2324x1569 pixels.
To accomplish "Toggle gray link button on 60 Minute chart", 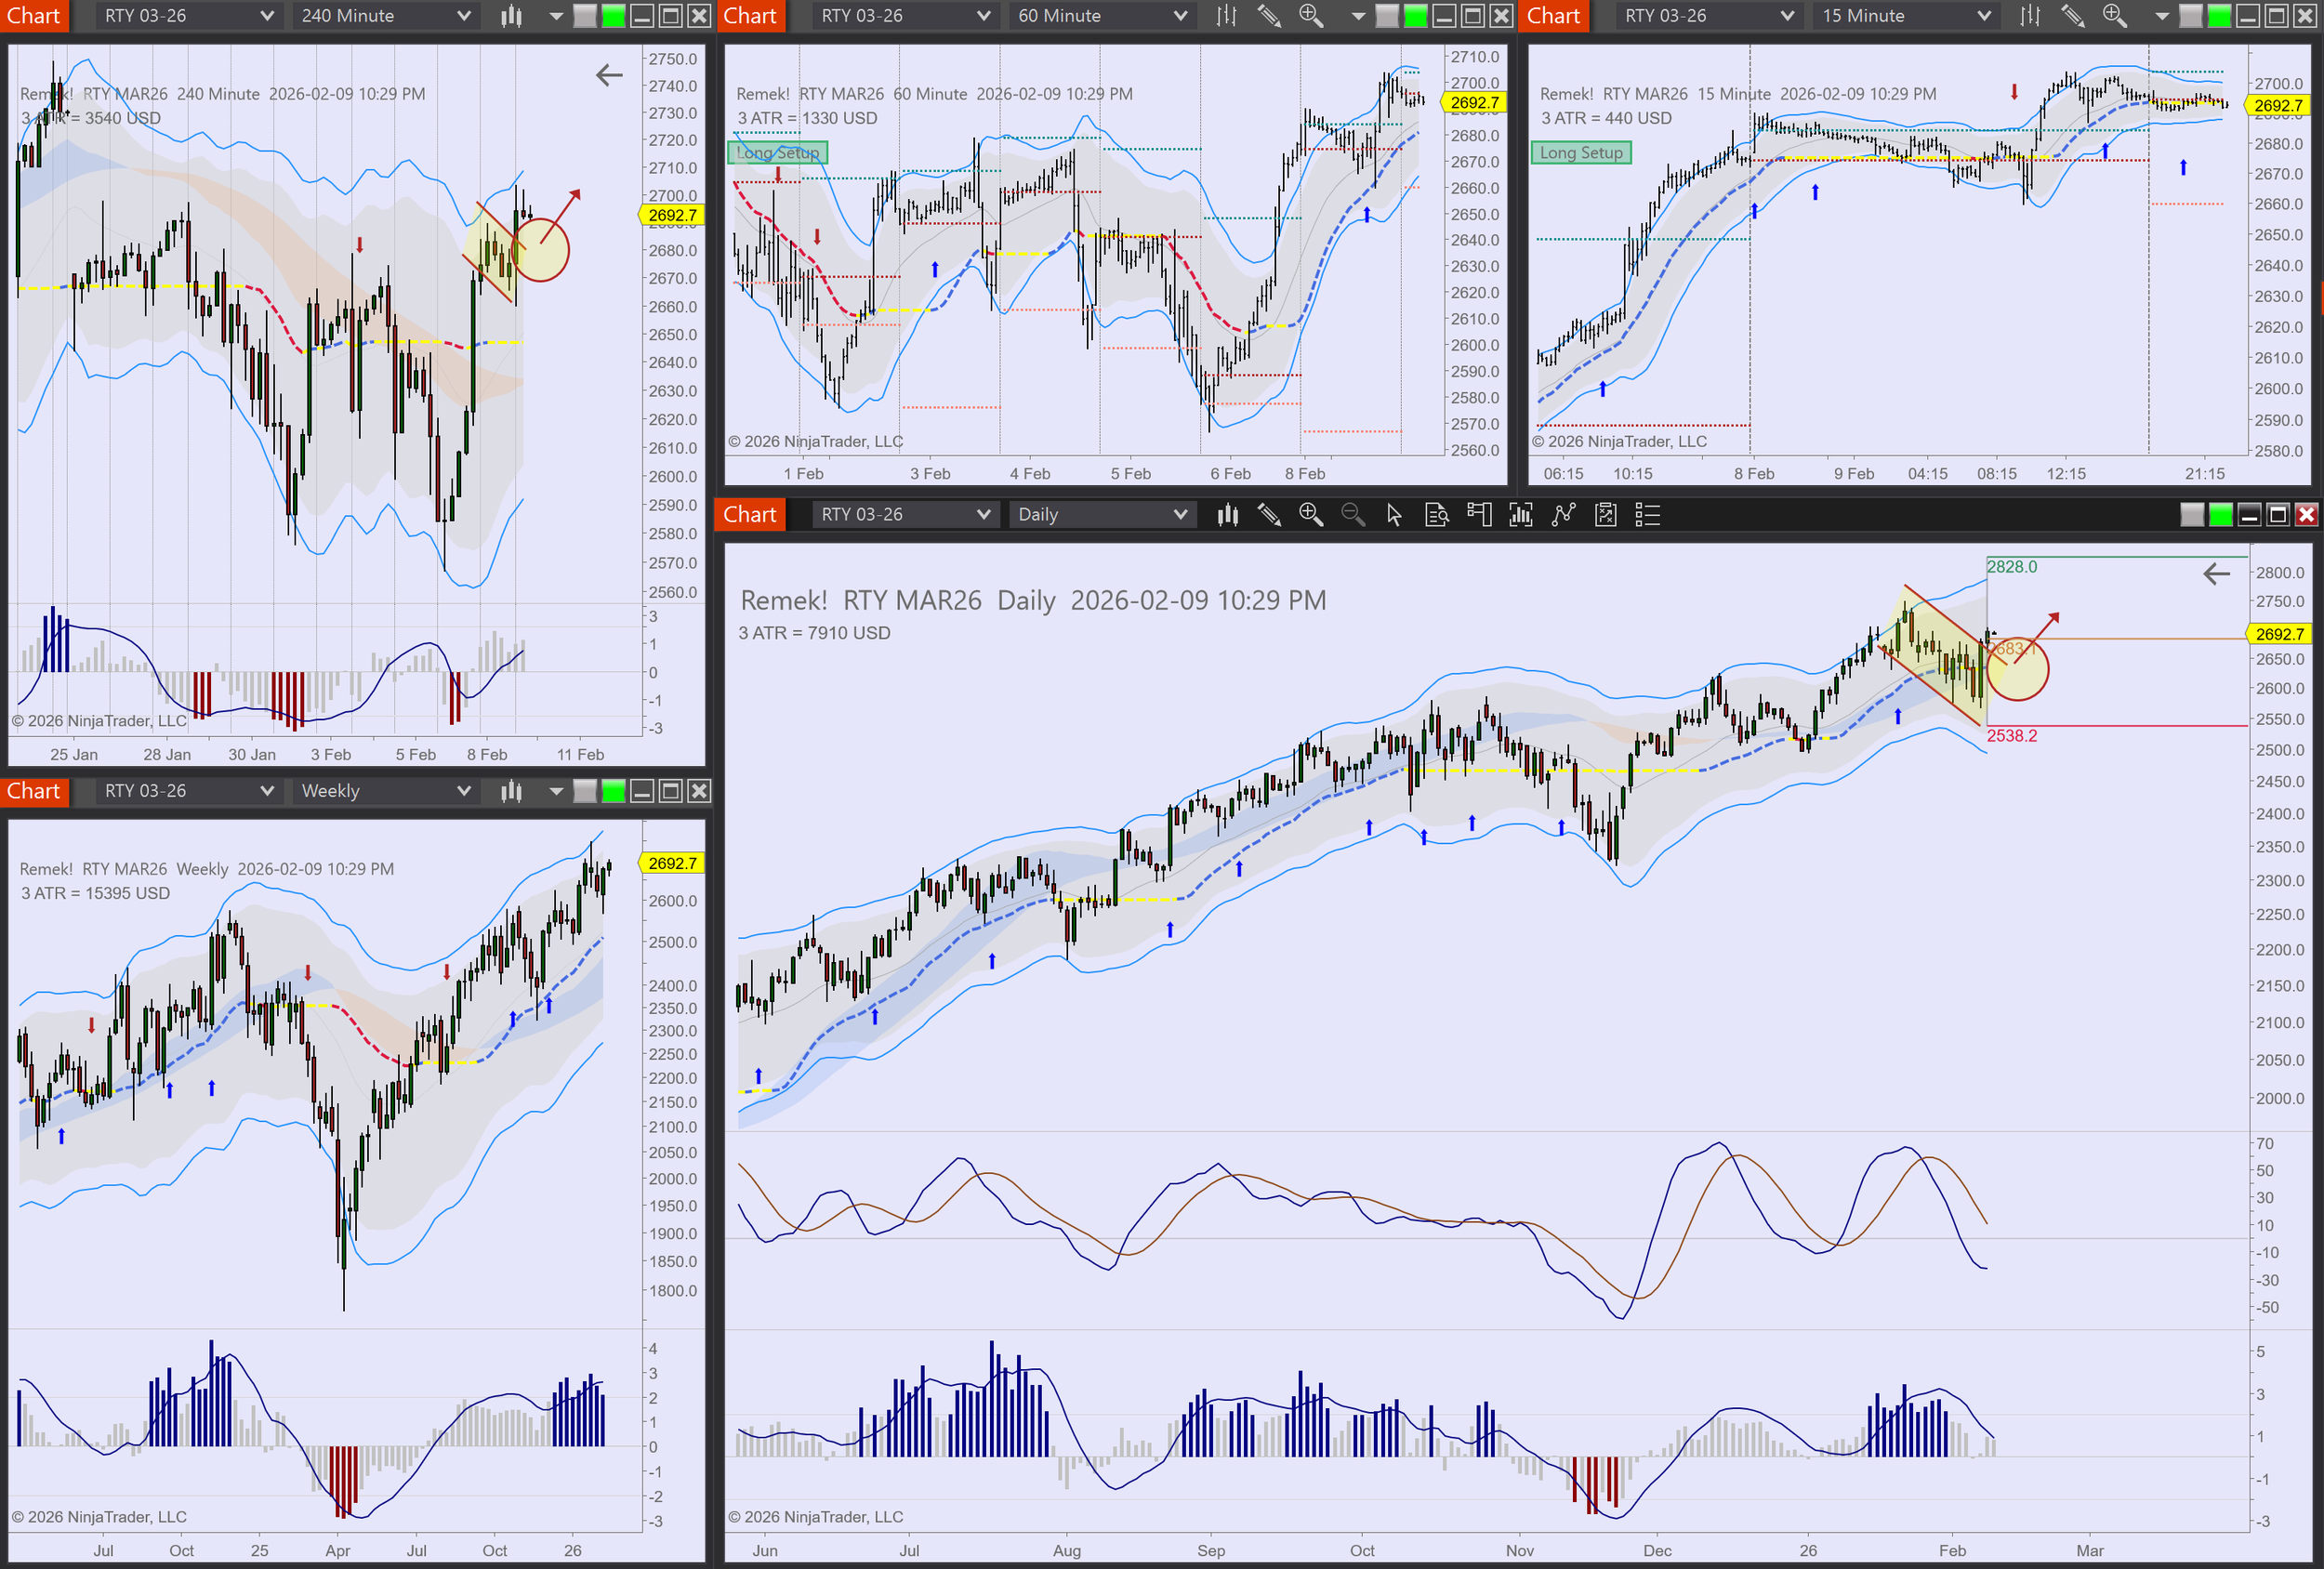I will pyautogui.click(x=1387, y=16).
